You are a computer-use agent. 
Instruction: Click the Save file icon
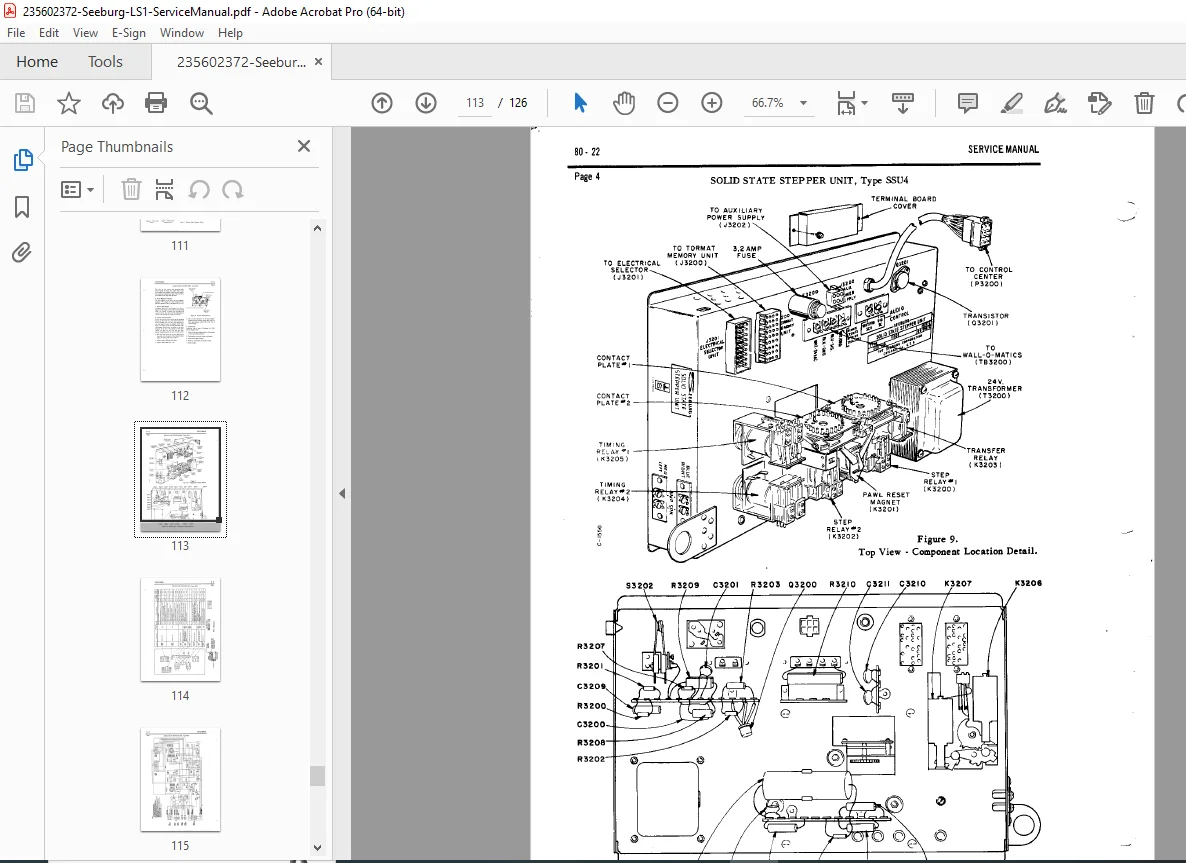coord(25,103)
